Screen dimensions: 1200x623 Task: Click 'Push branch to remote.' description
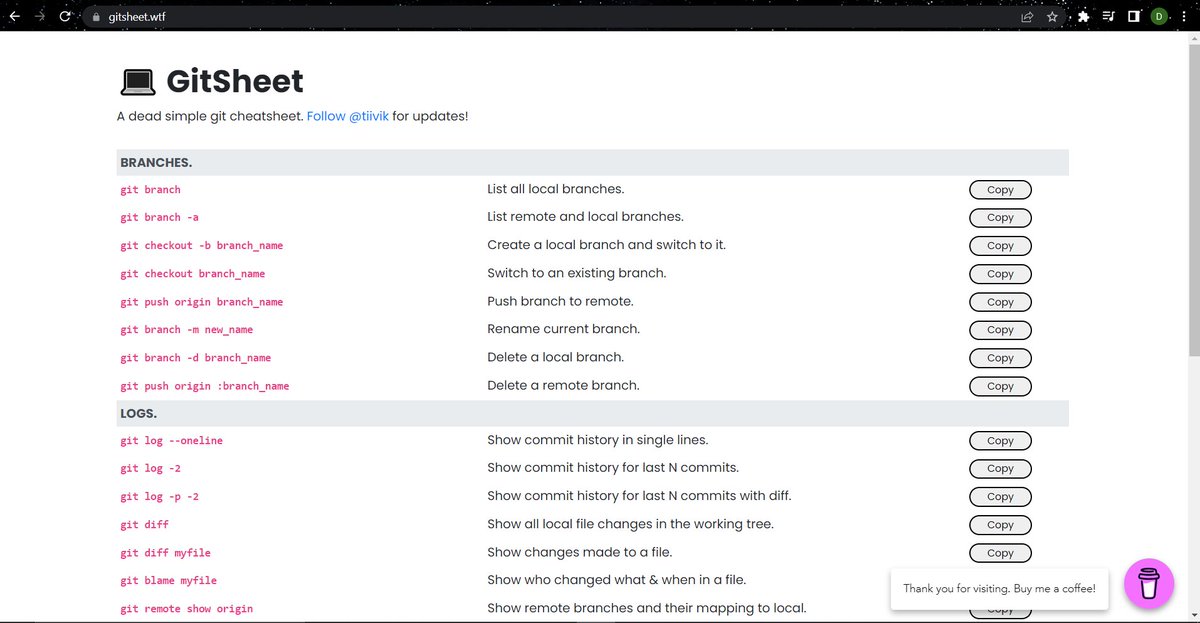(x=560, y=301)
